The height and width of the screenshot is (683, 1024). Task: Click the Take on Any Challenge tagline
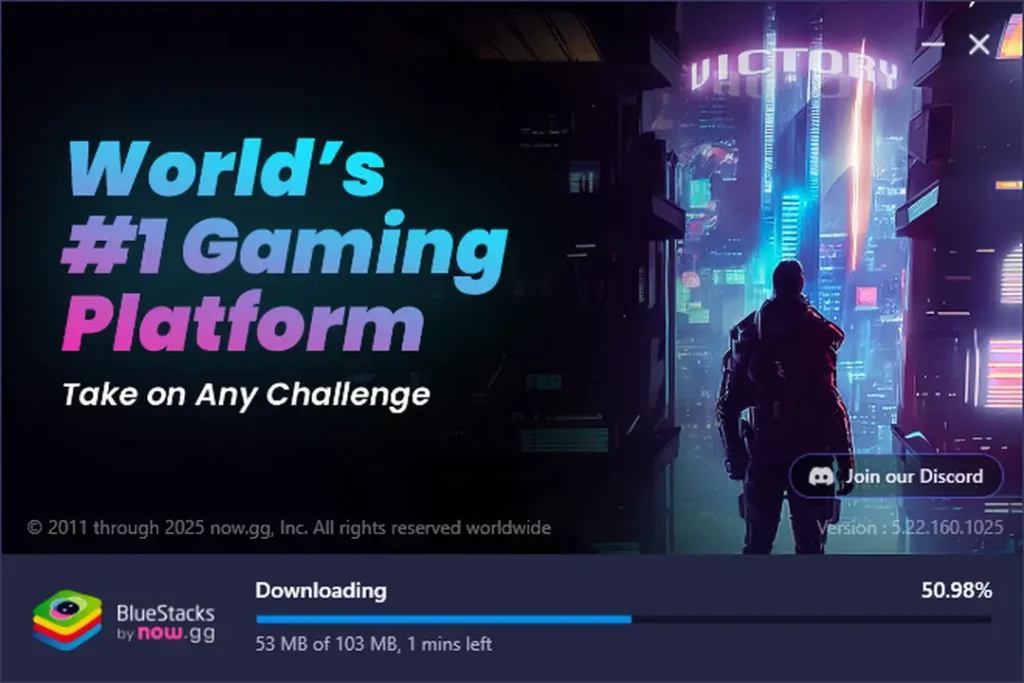(246, 394)
